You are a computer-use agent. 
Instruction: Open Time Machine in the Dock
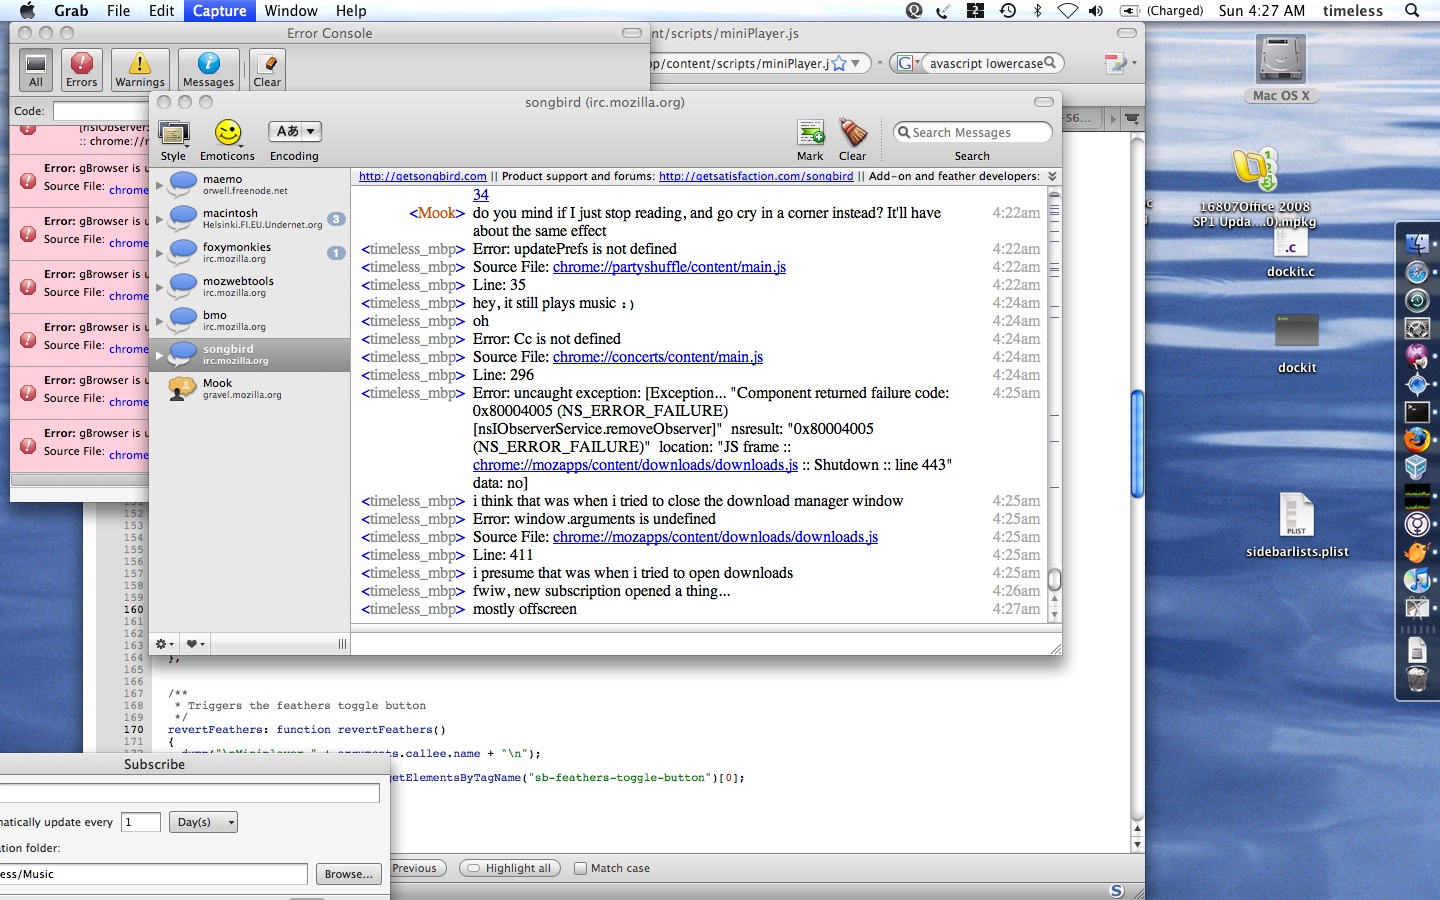(x=1417, y=300)
